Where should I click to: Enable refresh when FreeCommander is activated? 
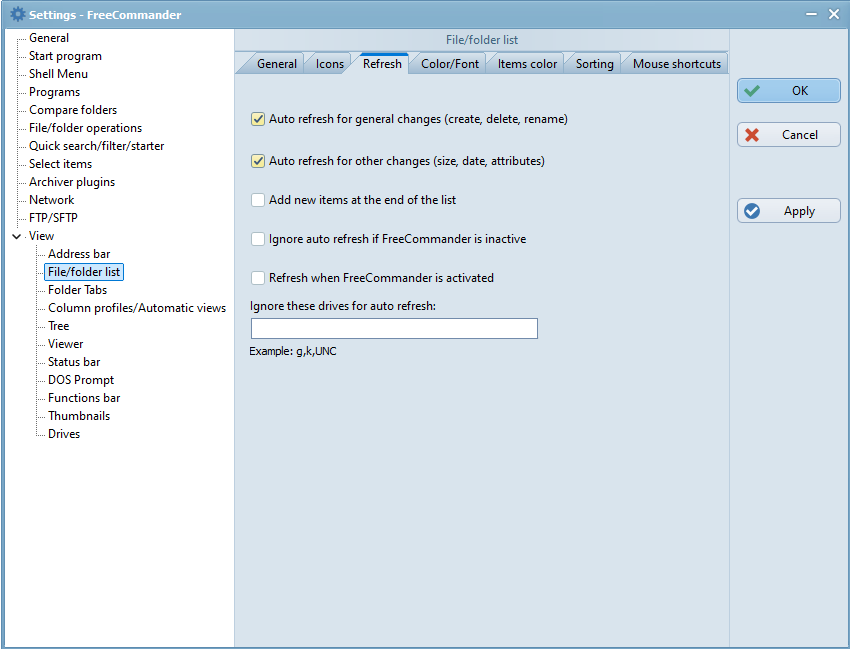(x=258, y=278)
